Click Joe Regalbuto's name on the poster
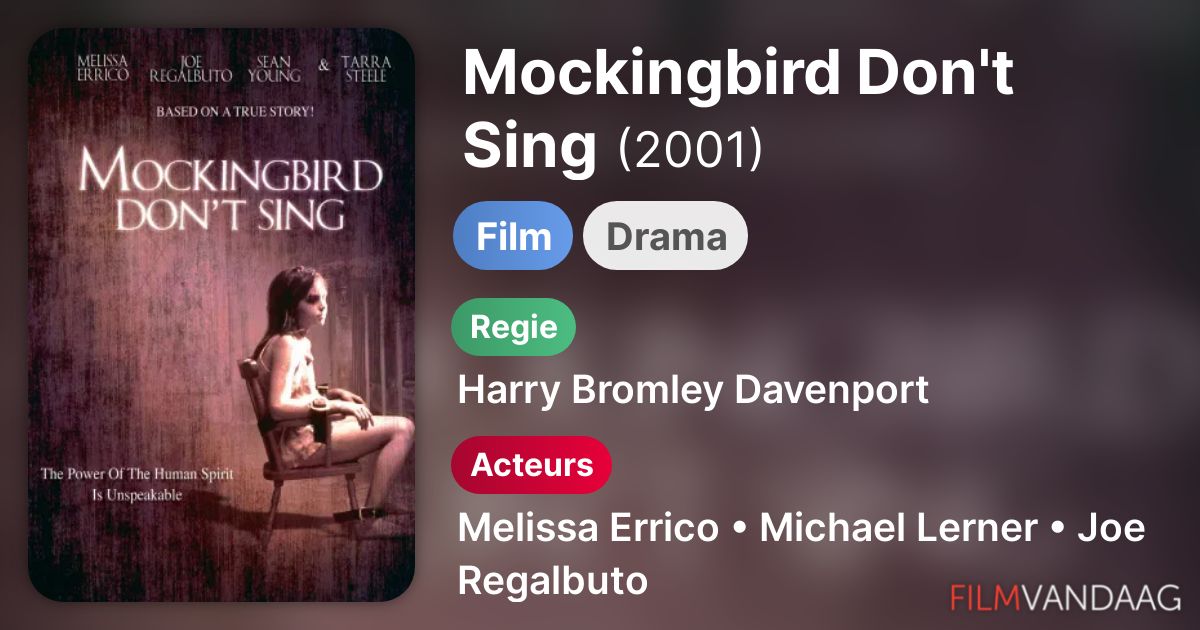Screen dimensions: 1200x630 click(191, 69)
